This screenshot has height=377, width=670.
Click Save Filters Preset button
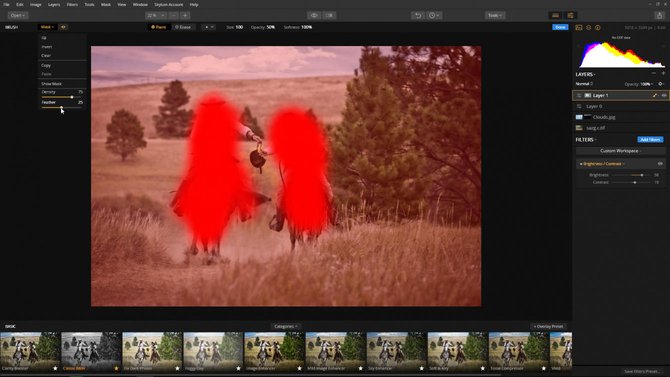641,371
